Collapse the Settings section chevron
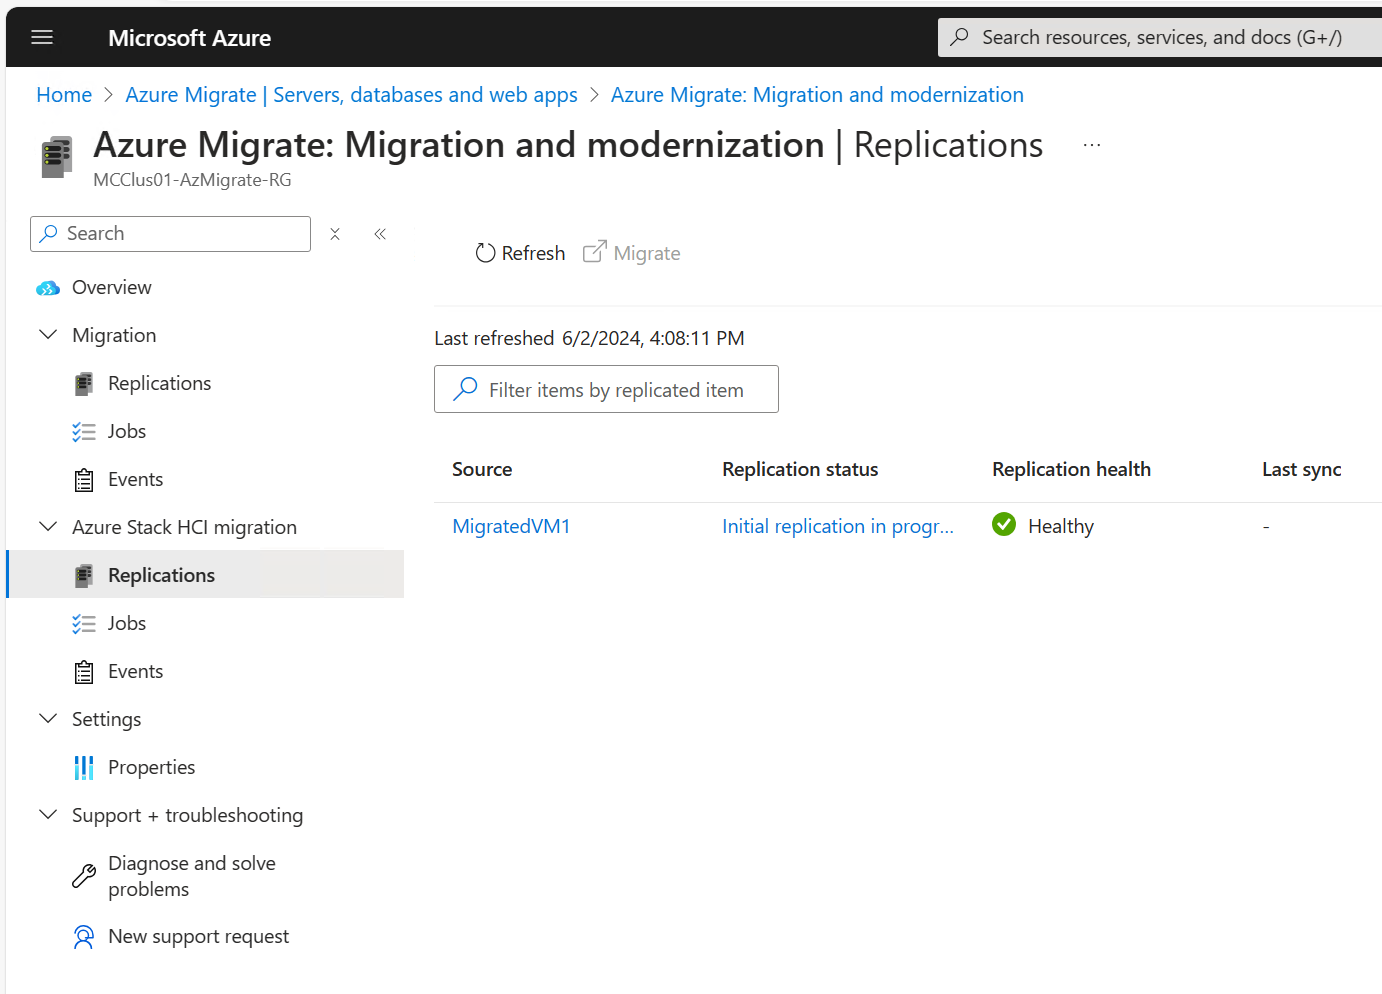This screenshot has height=994, width=1382. pos(48,719)
